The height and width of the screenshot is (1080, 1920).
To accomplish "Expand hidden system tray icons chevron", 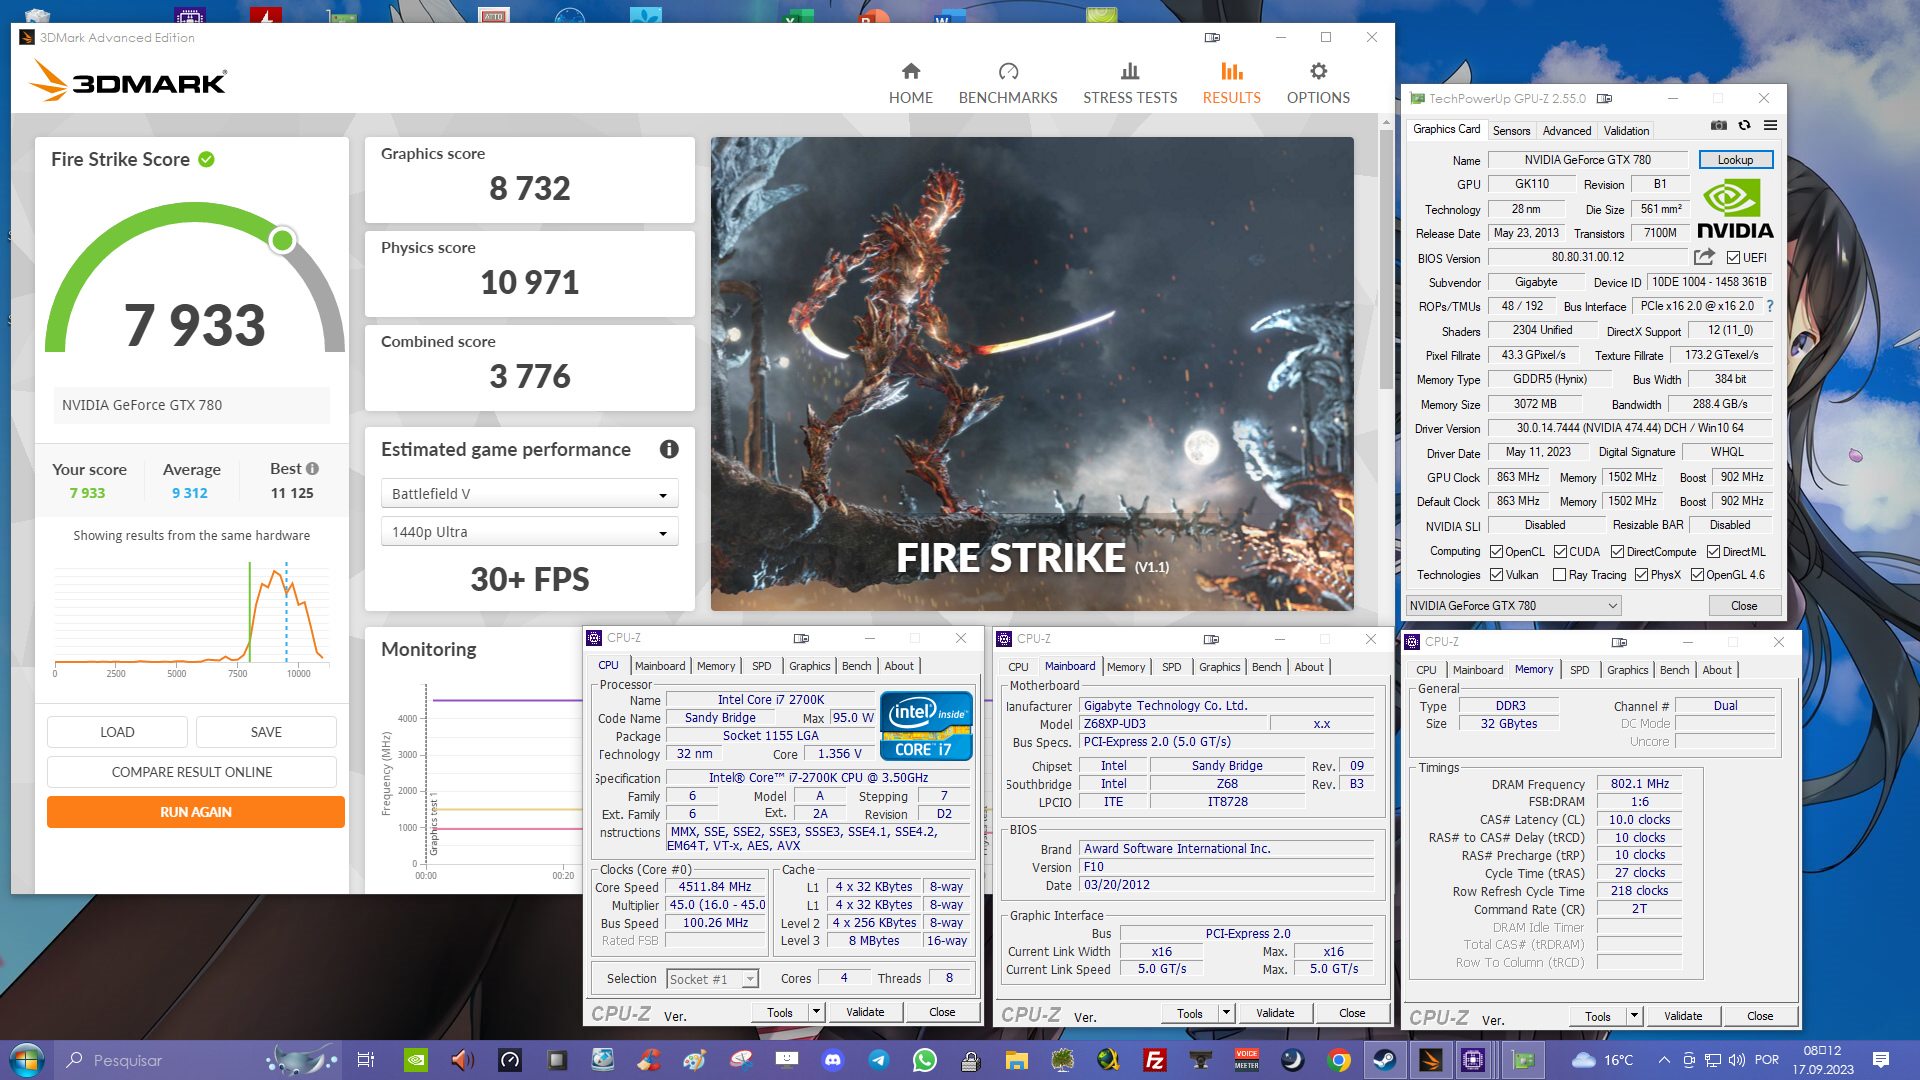I will [x=1663, y=1060].
